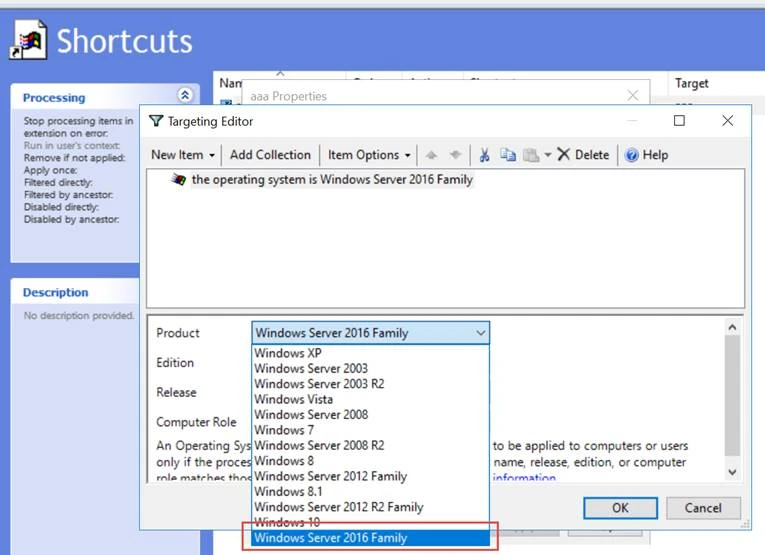Click Add Collection in the toolbar
Screen dimensions: 765x555
pyautogui.click(x=270, y=155)
